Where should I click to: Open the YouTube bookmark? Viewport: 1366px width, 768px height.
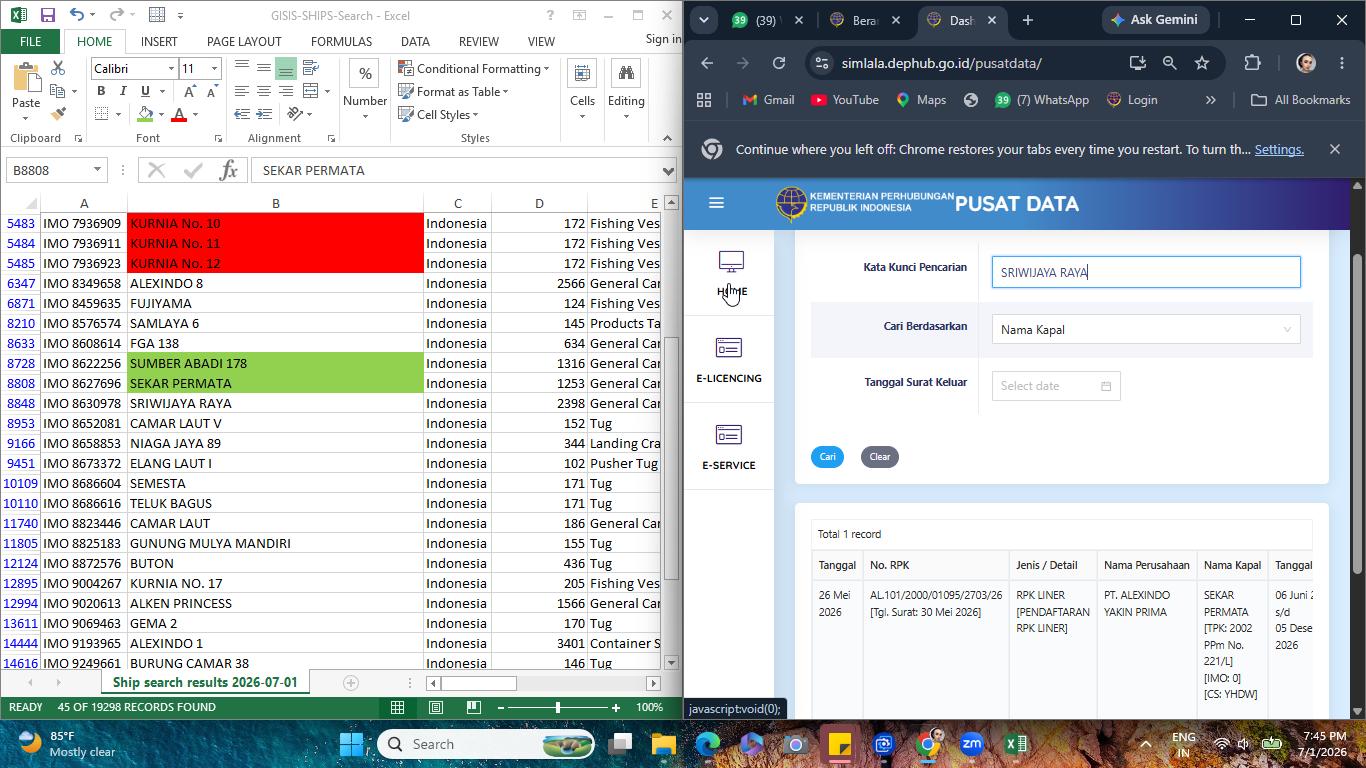845,100
